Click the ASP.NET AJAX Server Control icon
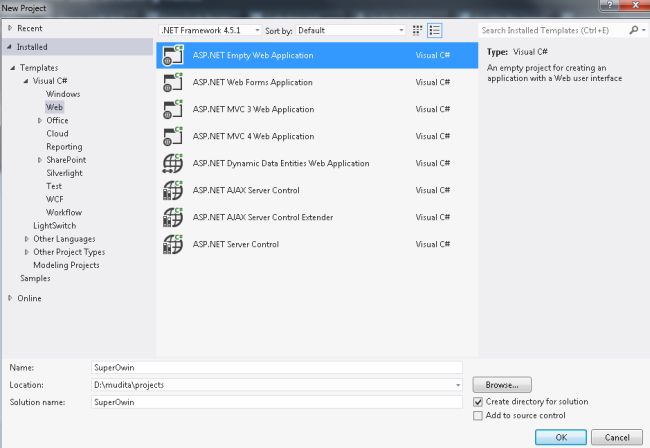 pyautogui.click(x=173, y=190)
